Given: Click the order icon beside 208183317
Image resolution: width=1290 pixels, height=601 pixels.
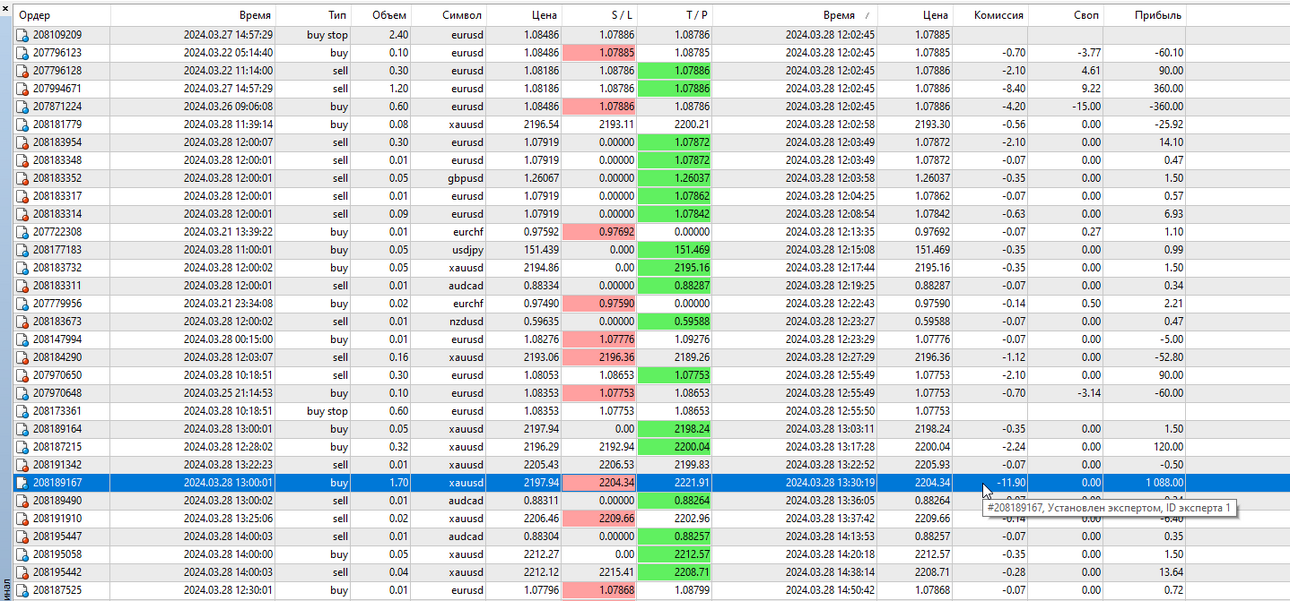Looking at the screenshot, I should coord(23,197).
